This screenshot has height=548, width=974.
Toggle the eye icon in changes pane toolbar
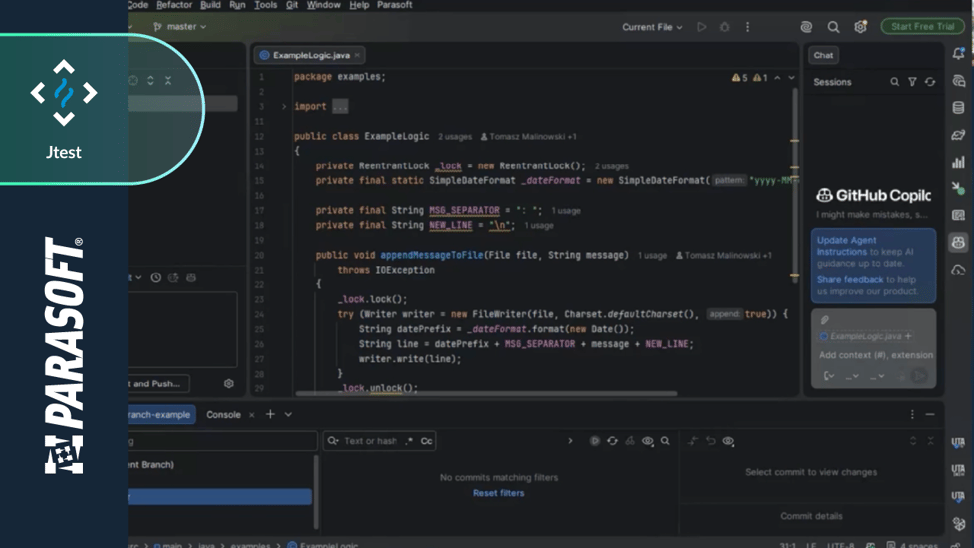[x=728, y=441]
